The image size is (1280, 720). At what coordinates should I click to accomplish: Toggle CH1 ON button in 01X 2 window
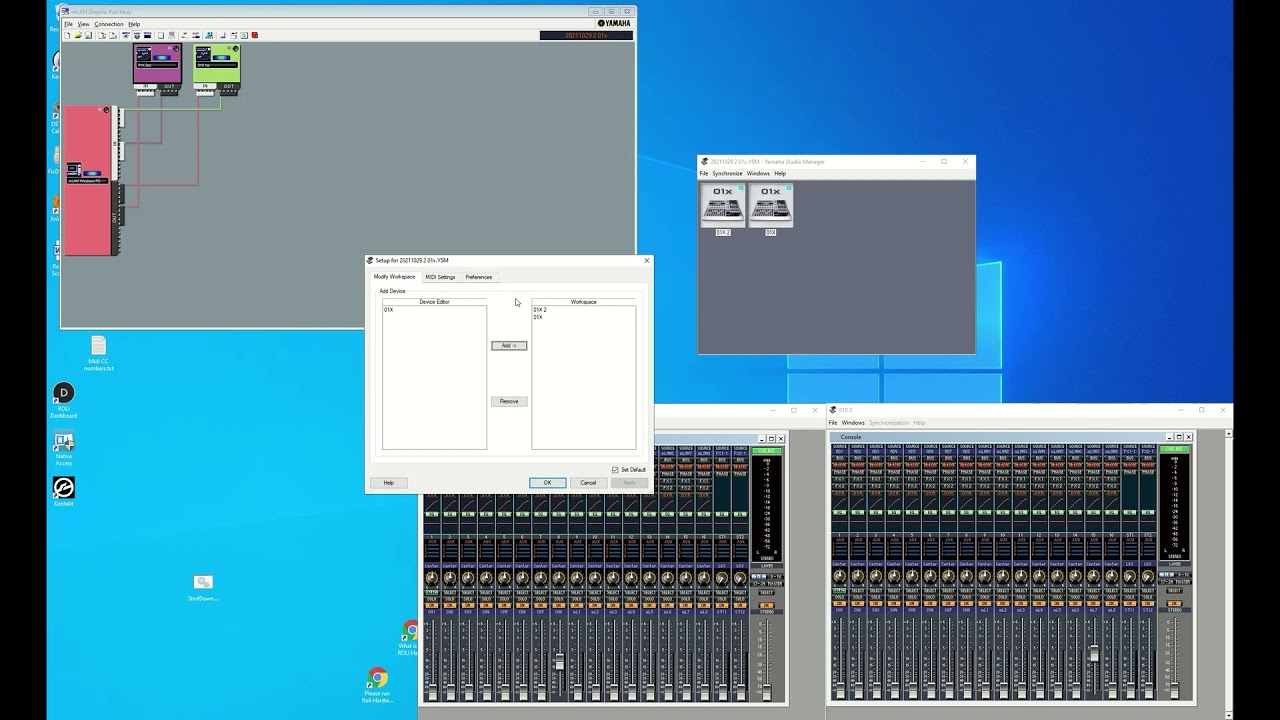(x=840, y=604)
